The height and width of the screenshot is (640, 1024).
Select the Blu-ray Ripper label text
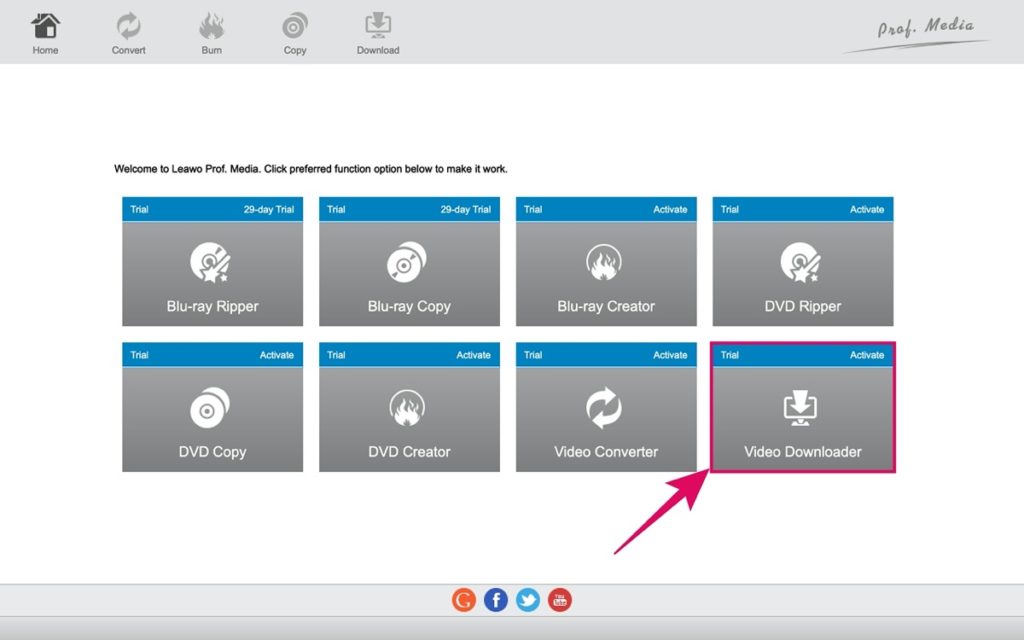(212, 306)
